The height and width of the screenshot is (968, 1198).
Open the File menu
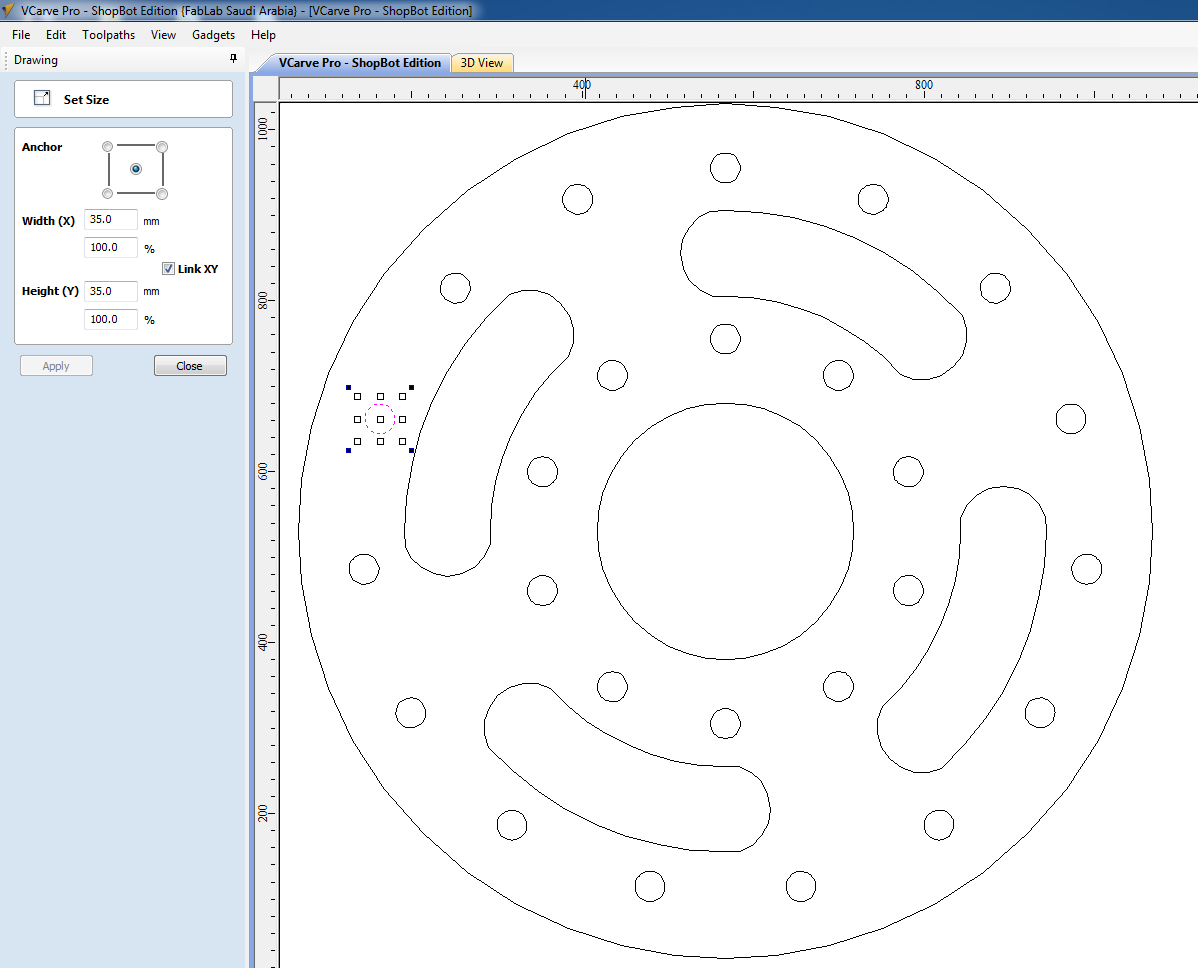coord(20,34)
